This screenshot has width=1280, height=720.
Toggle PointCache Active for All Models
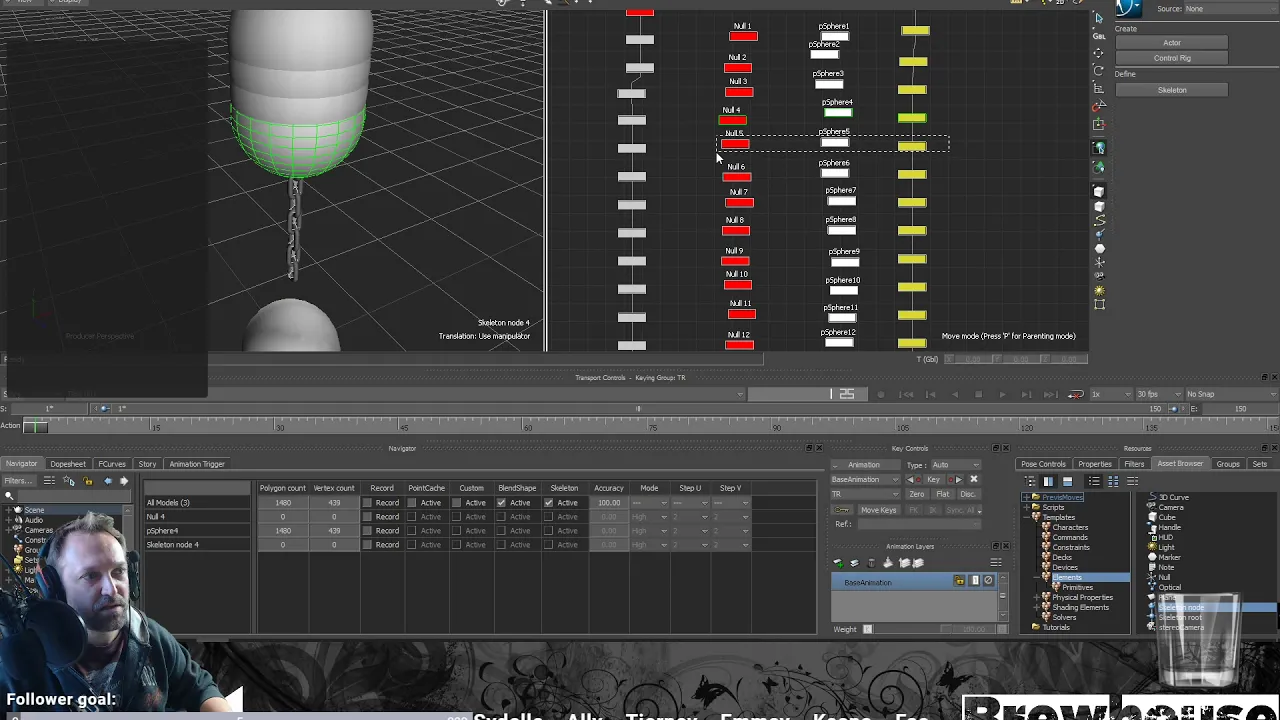(x=413, y=502)
